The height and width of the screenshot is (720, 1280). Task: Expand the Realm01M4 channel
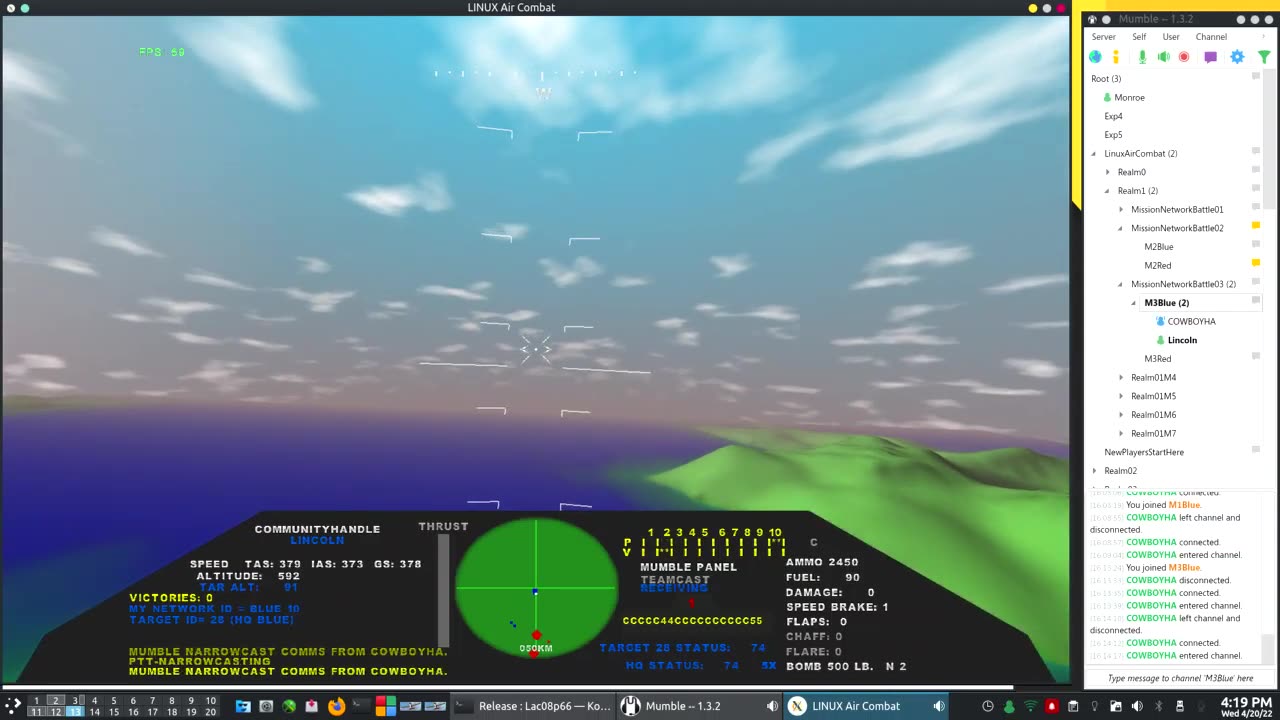coord(1121,378)
